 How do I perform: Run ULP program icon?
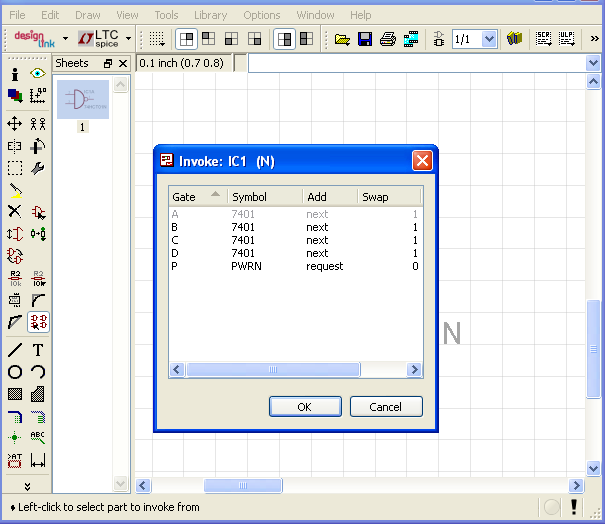[x=566, y=39]
